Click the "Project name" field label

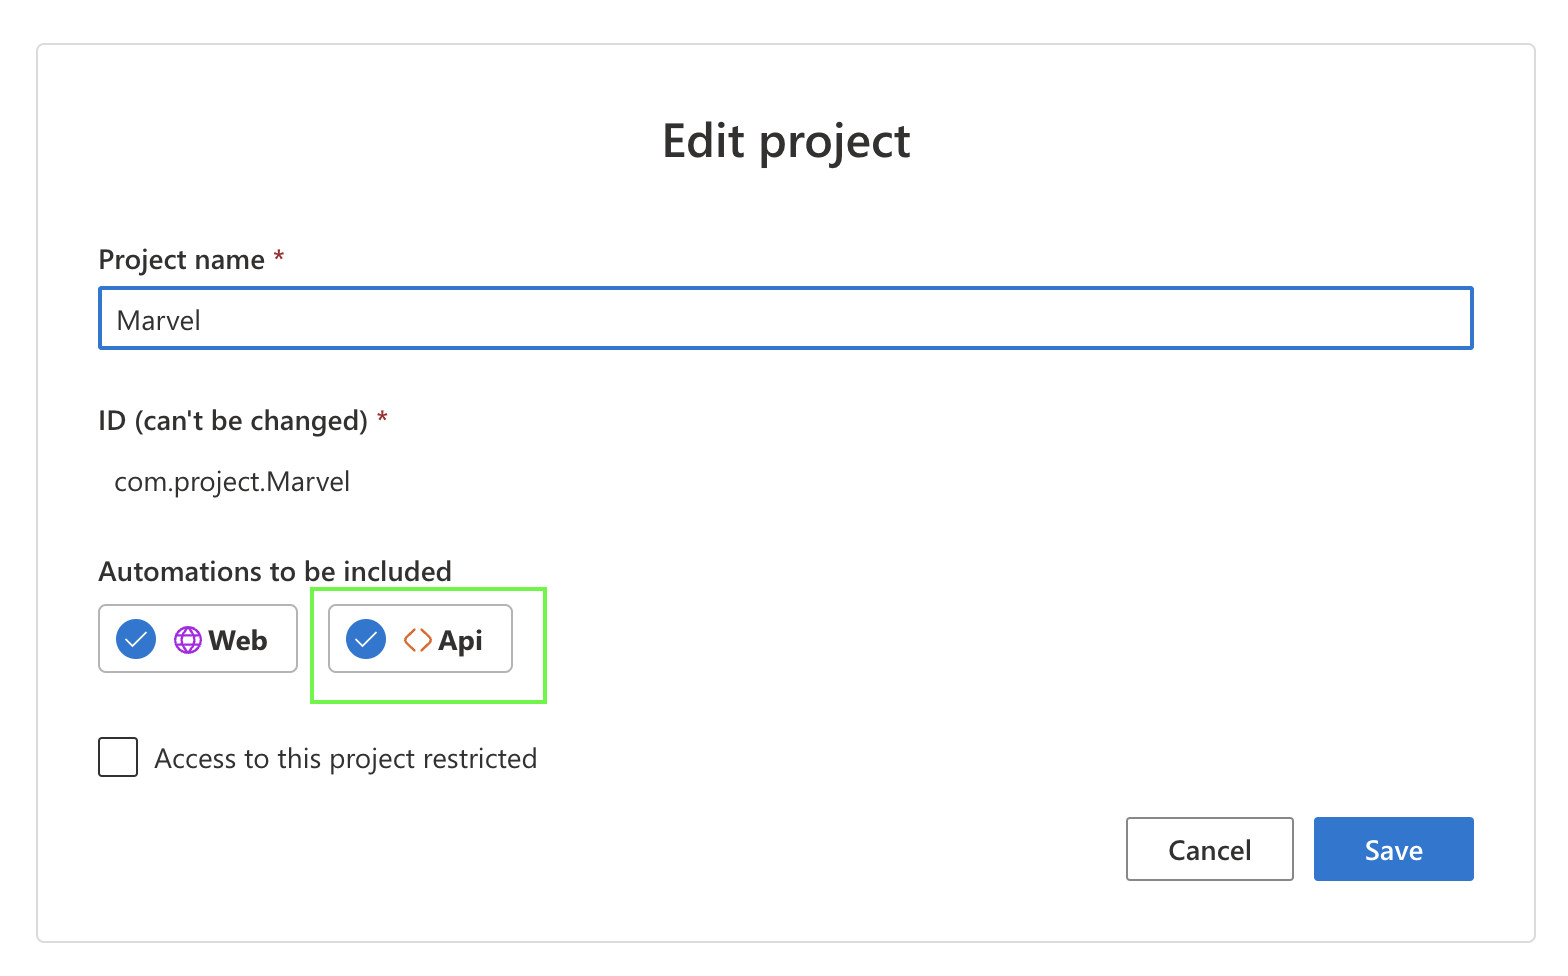[181, 260]
